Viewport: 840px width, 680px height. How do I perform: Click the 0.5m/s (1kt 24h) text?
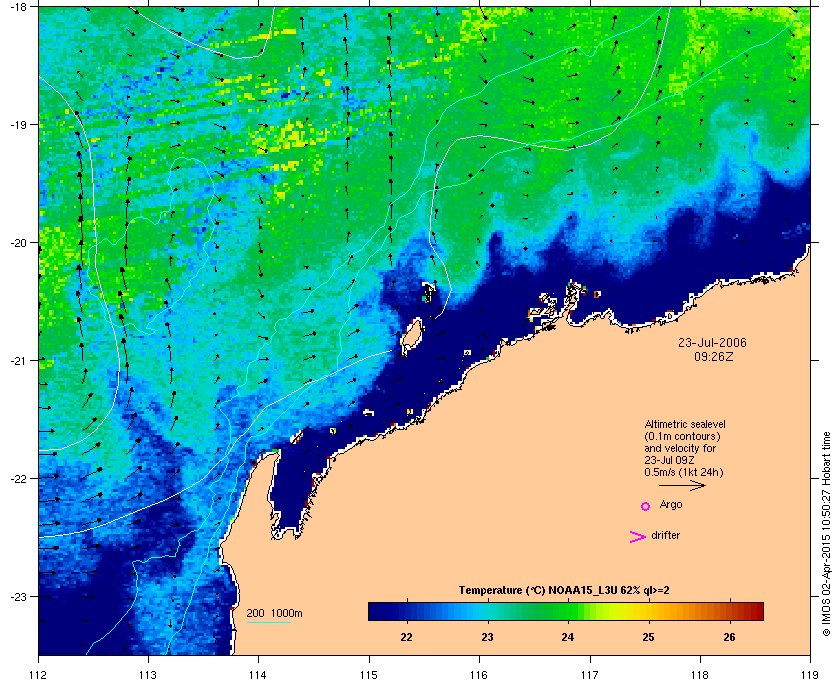pos(684,473)
